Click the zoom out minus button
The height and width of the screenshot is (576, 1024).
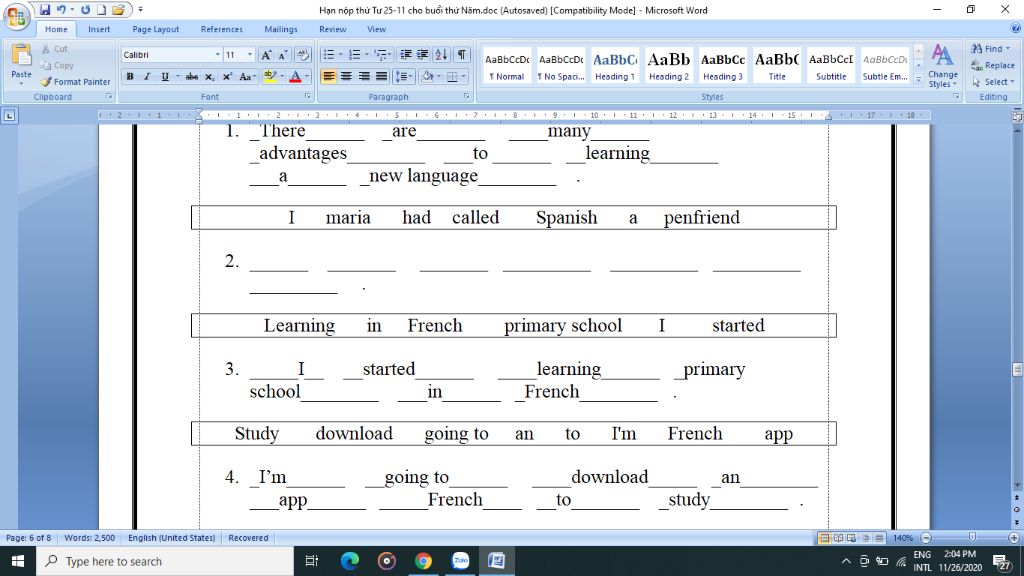pyautogui.click(x=926, y=537)
